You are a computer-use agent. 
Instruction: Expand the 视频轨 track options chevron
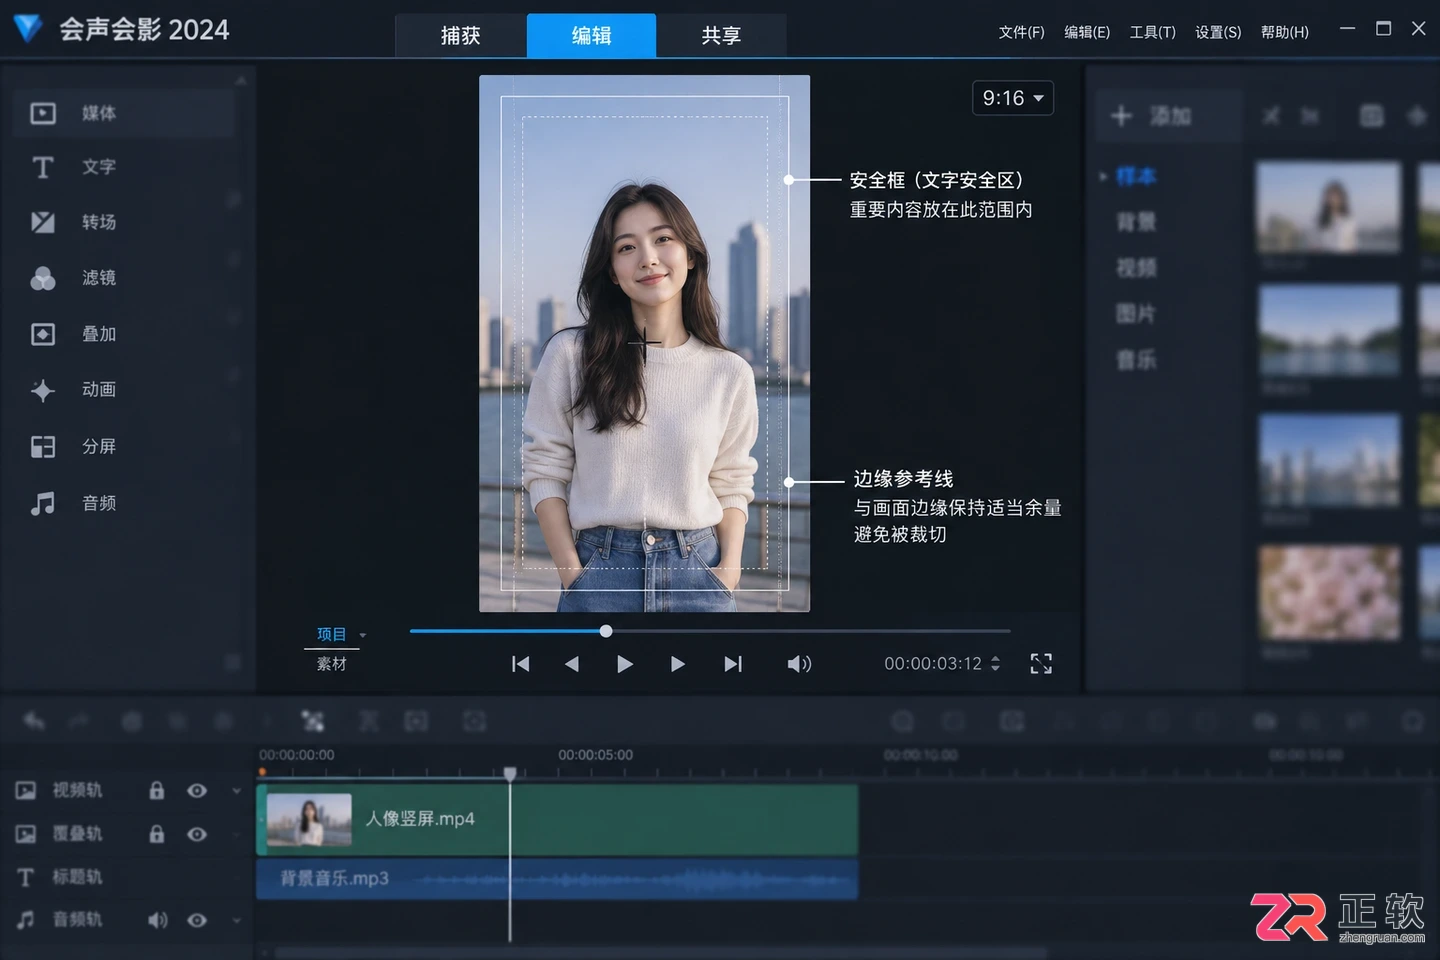click(x=237, y=791)
